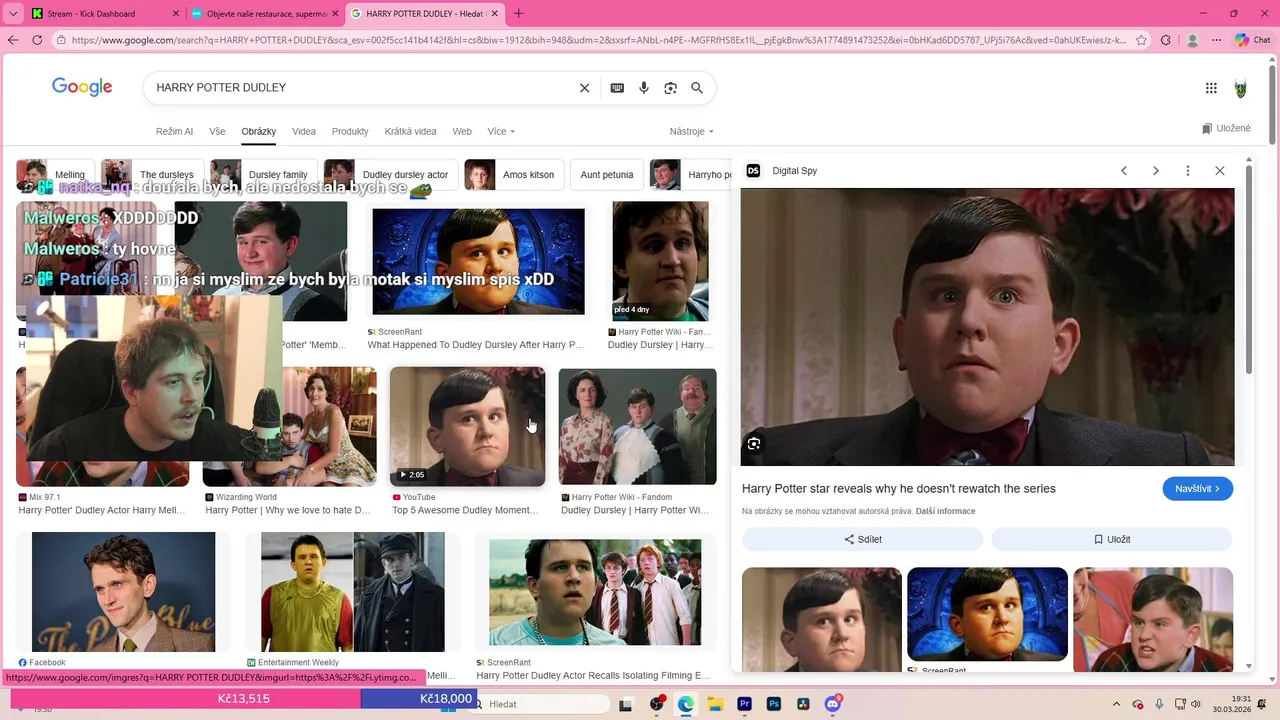Select the Dudley dursley actor chip
The image size is (1280, 720).
coord(391,175)
